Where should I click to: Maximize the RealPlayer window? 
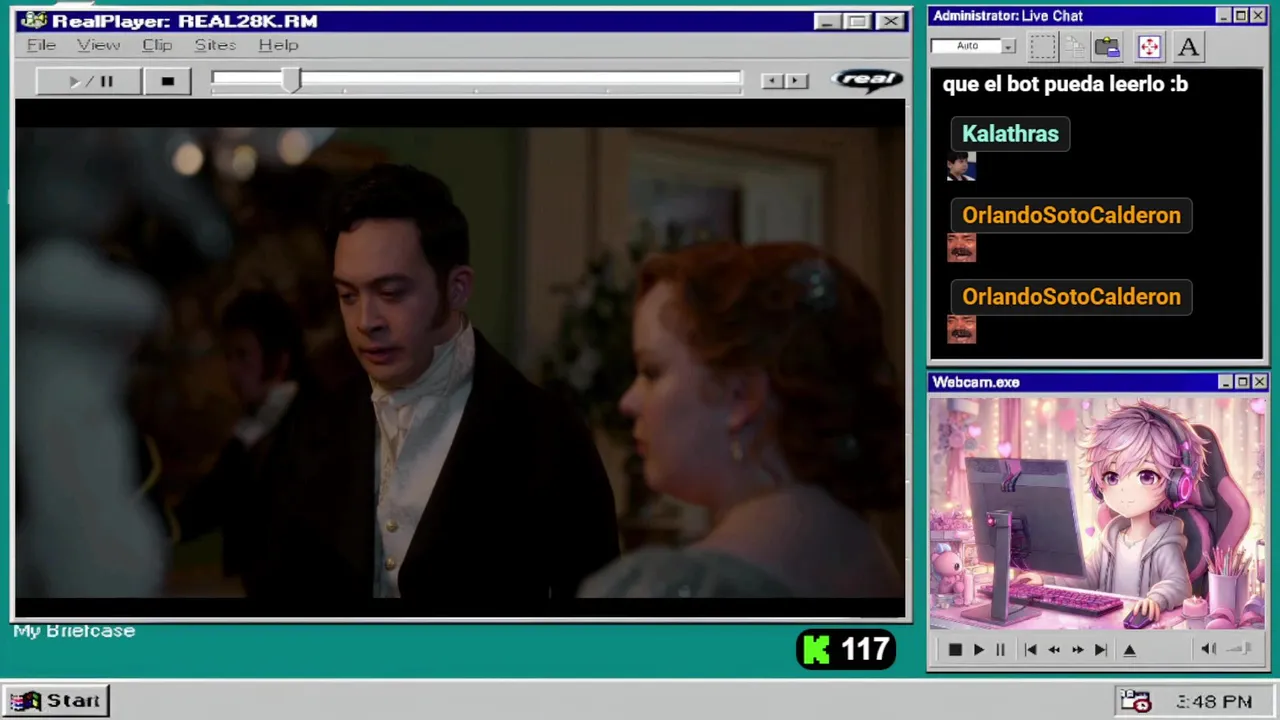coord(857,21)
